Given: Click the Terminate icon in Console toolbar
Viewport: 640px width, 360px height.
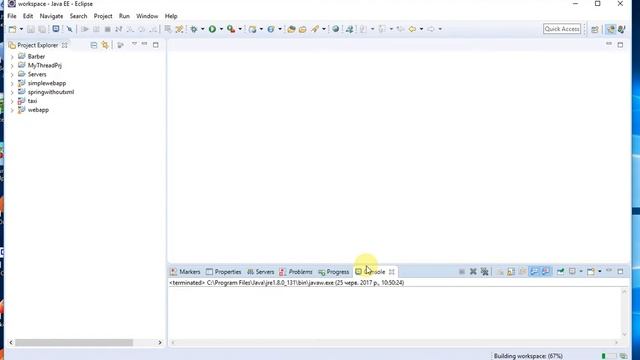Looking at the screenshot, I should tap(462, 271).
